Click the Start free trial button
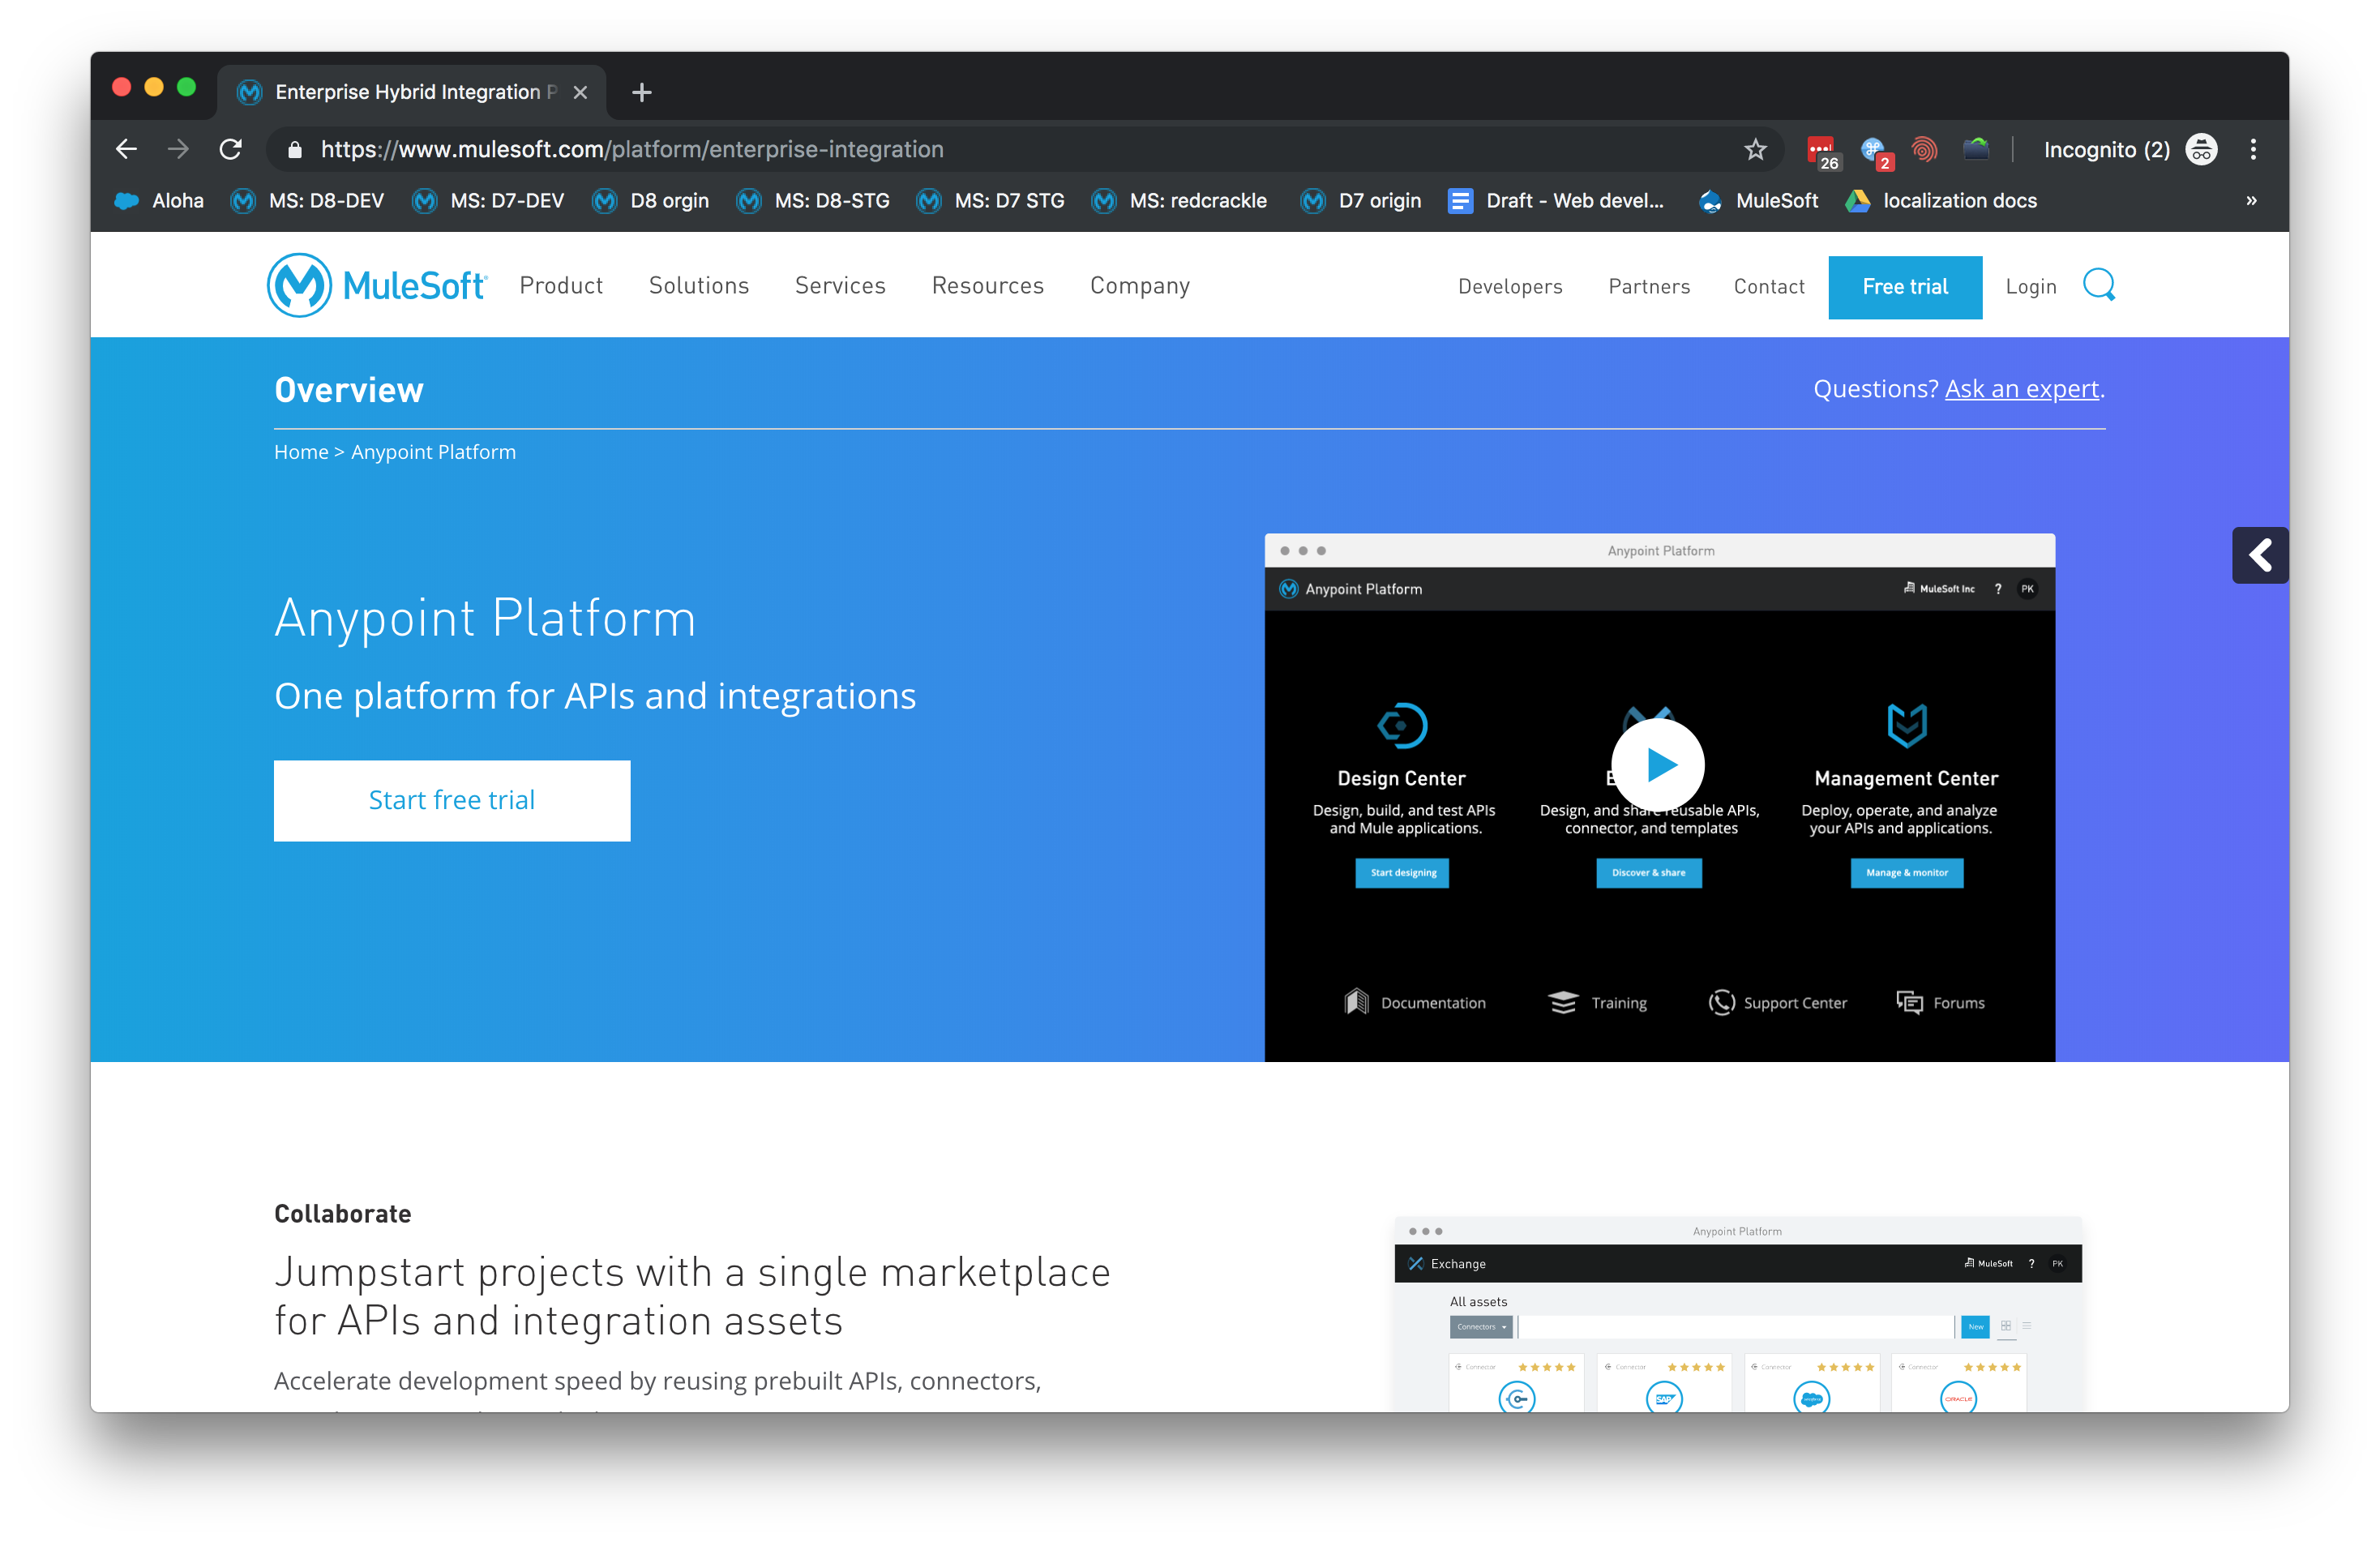 (452, 800)
